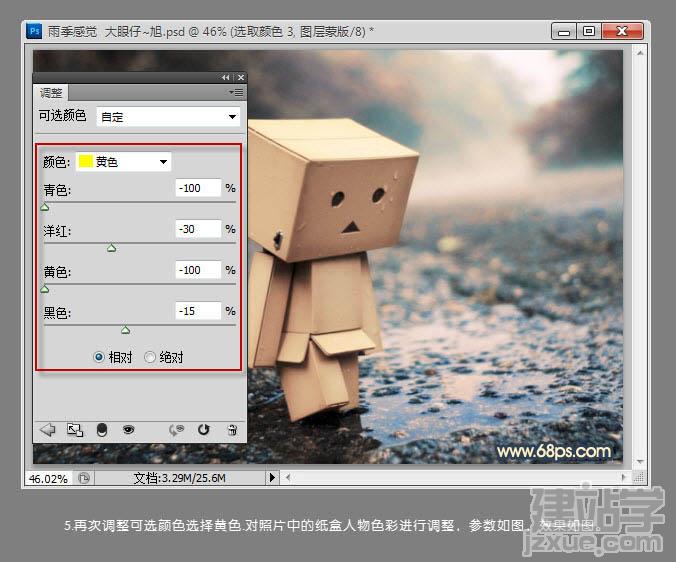Close the Adjustments panel
The image size is (676, 562).
click(x=241, y=78)
